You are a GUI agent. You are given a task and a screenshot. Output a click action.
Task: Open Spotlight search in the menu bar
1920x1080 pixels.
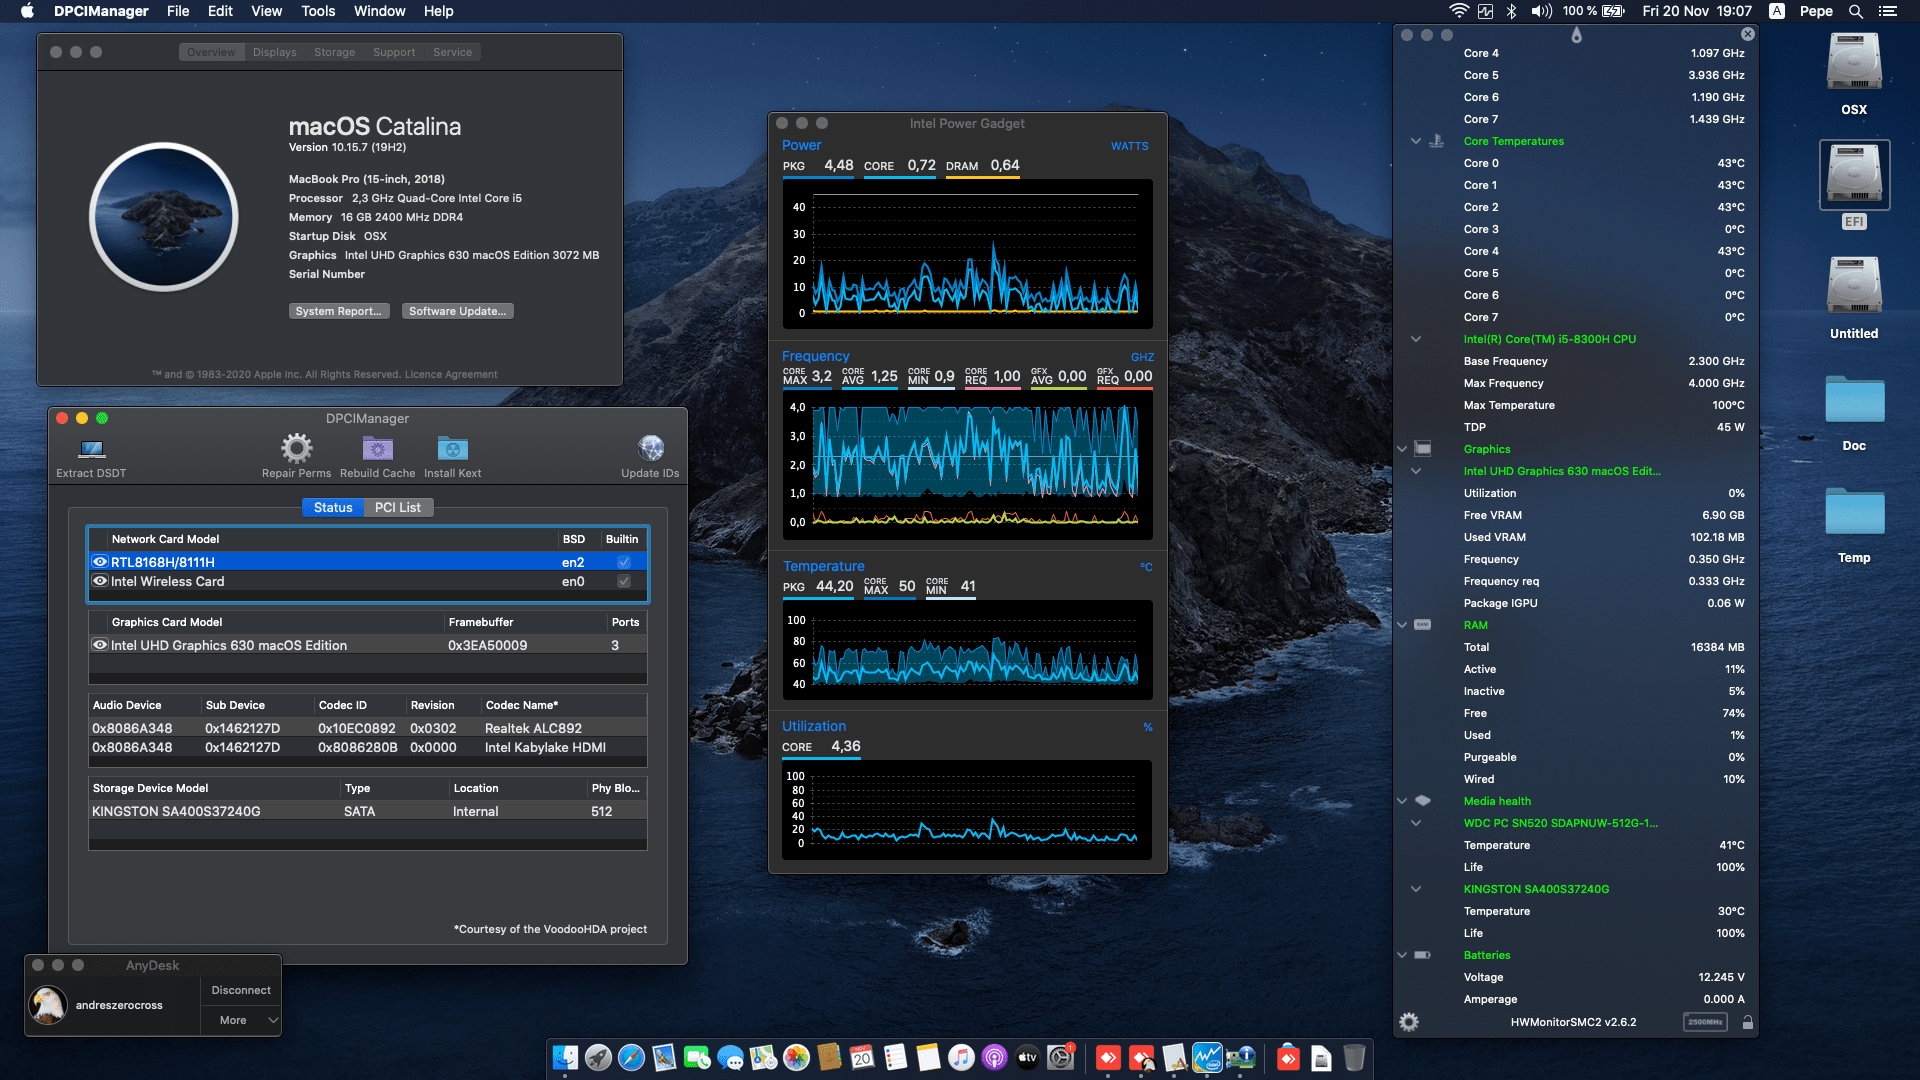pyautogui.click(x=1856, y=11)
